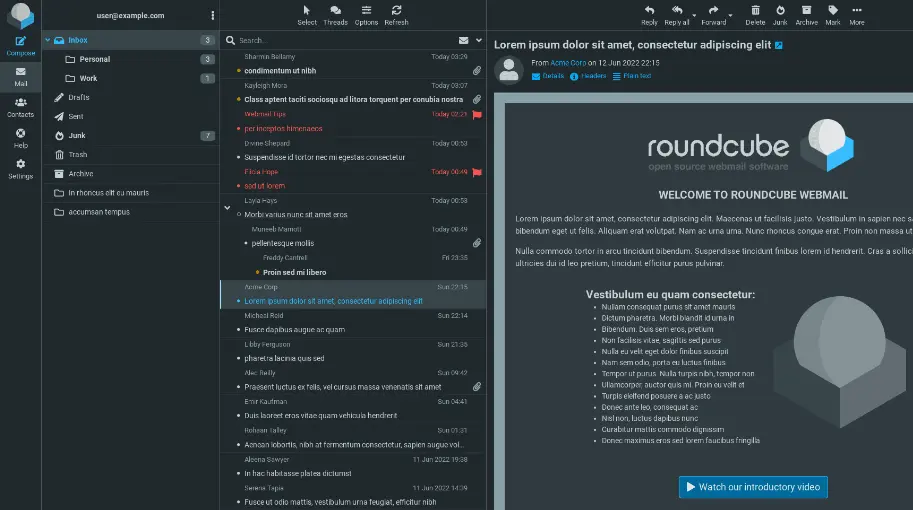Screen dimensions: 913x510
Task: Toggle the flag on Webmail Tips message
Action: tap(477, 115)
